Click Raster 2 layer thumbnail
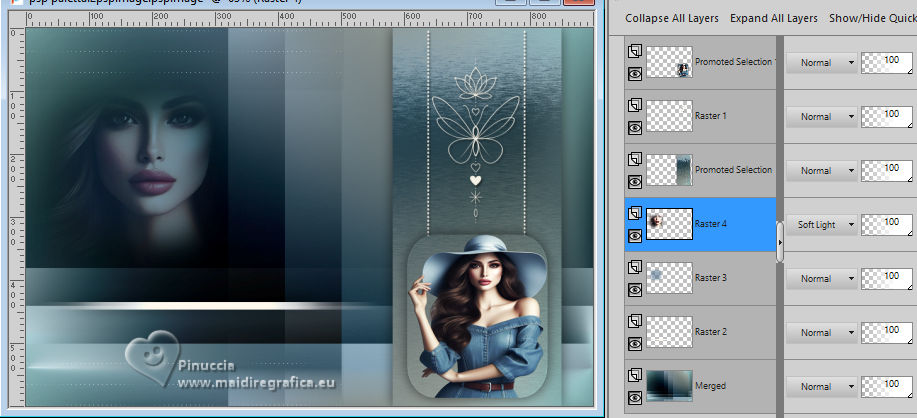Image resolution: width=917 pixels, height=418 pixels. [x=669, y=331]
